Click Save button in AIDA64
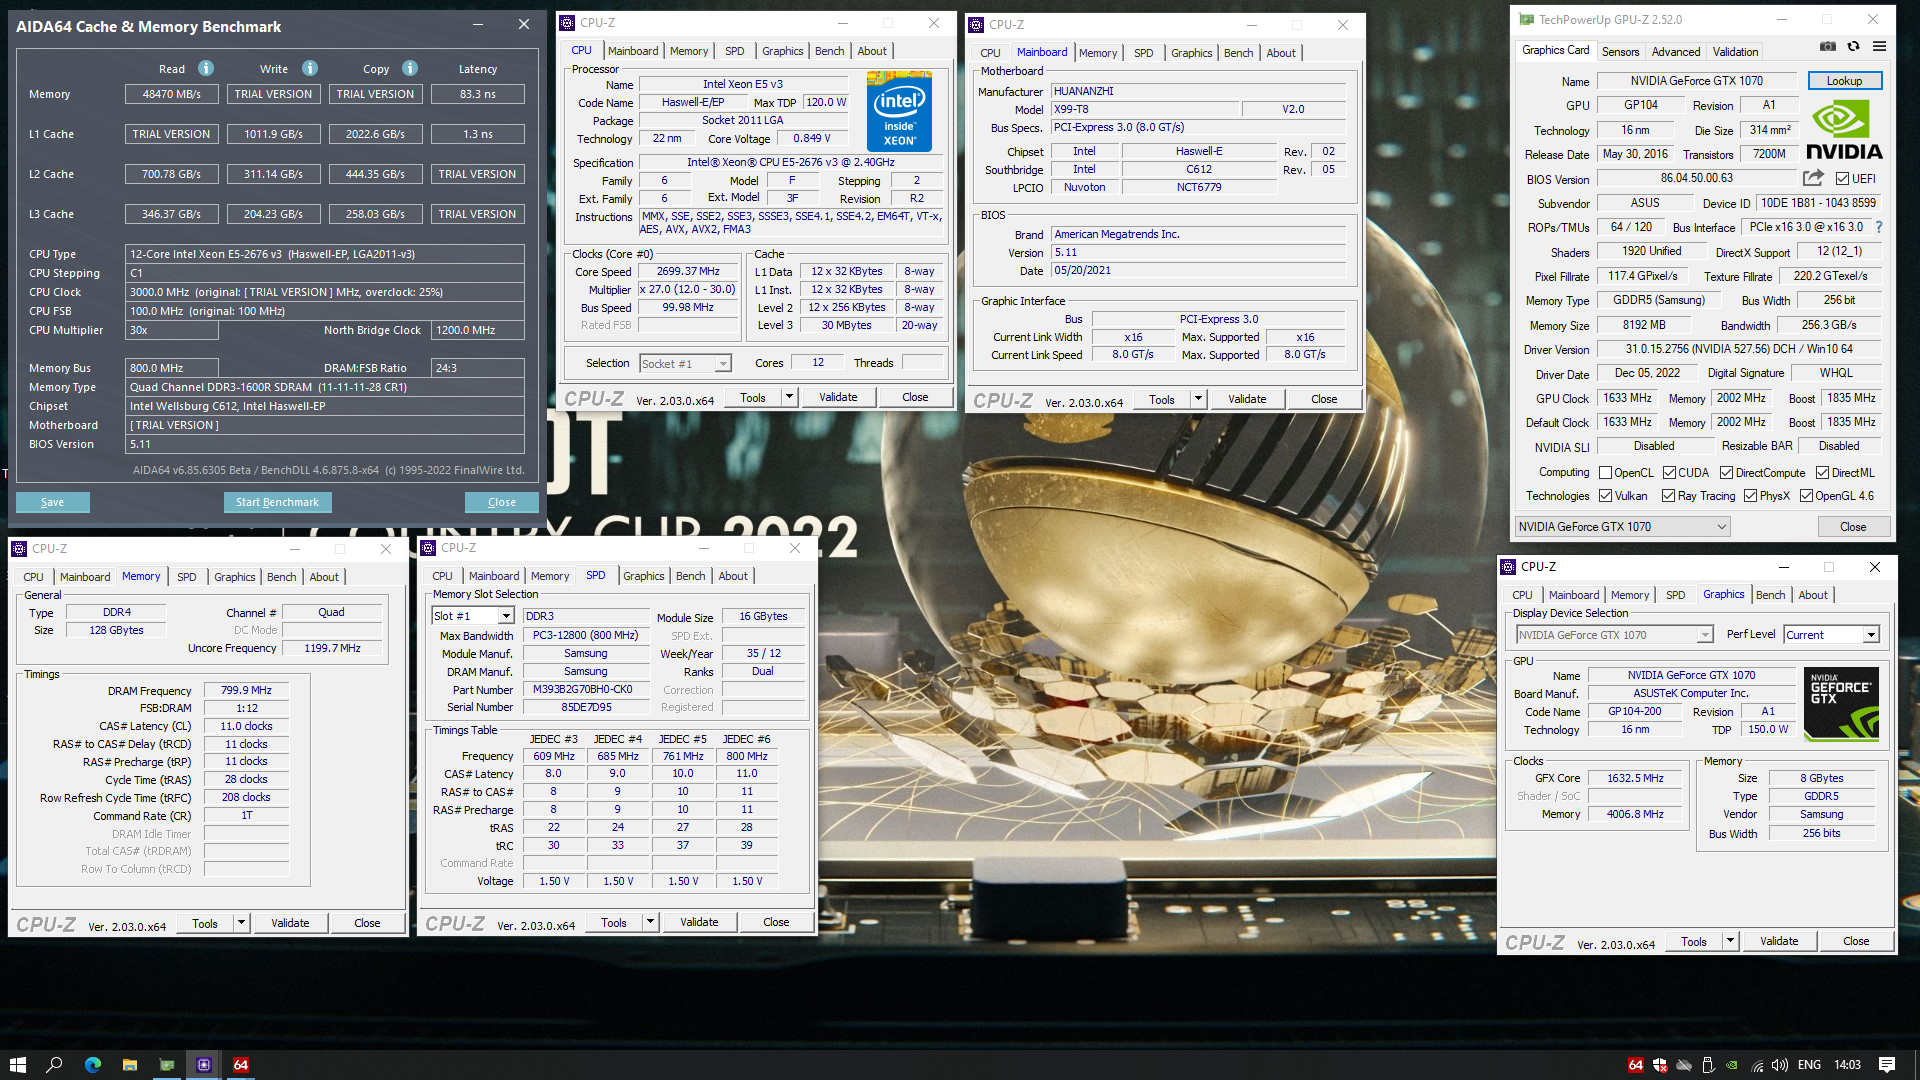Screen dimensions: 1920x1080 coord(52,502)
